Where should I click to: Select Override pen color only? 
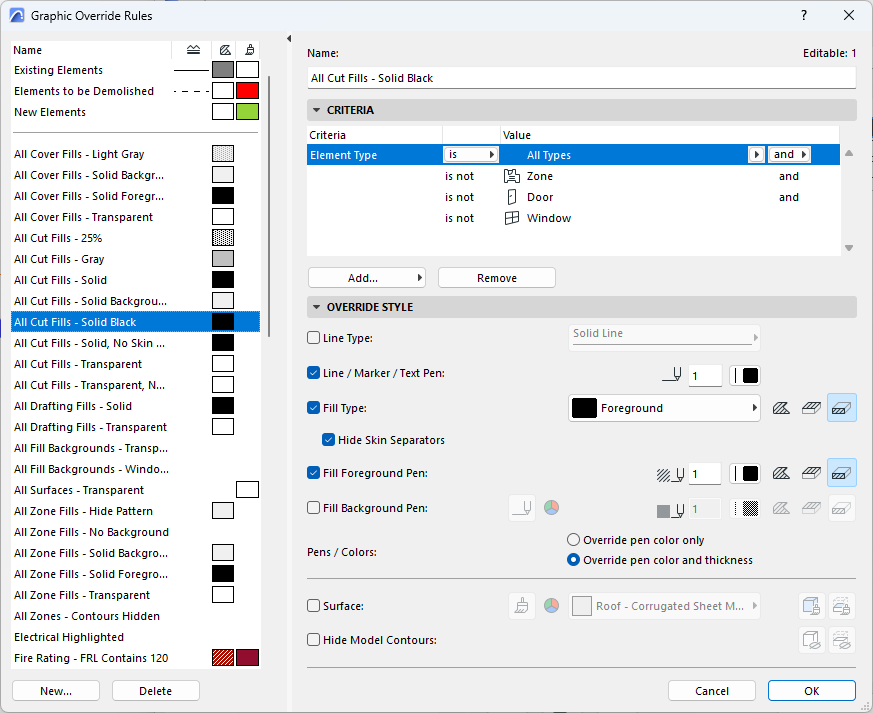point(574,540)
